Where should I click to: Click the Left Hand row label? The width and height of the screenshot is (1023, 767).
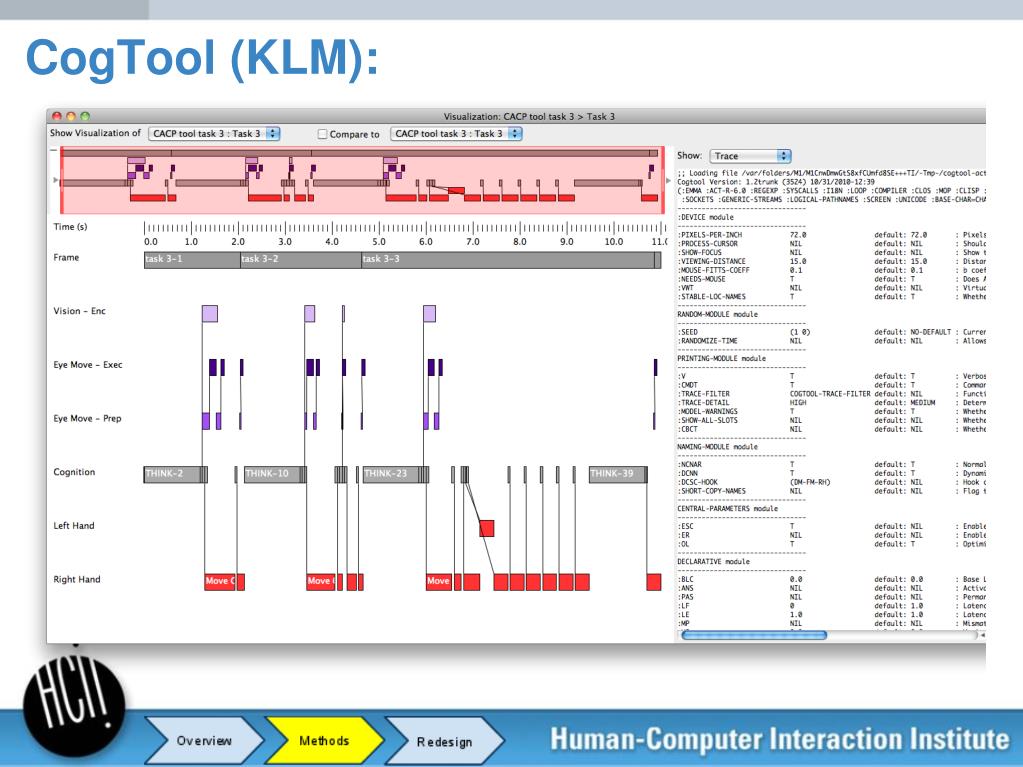(74, 525)
